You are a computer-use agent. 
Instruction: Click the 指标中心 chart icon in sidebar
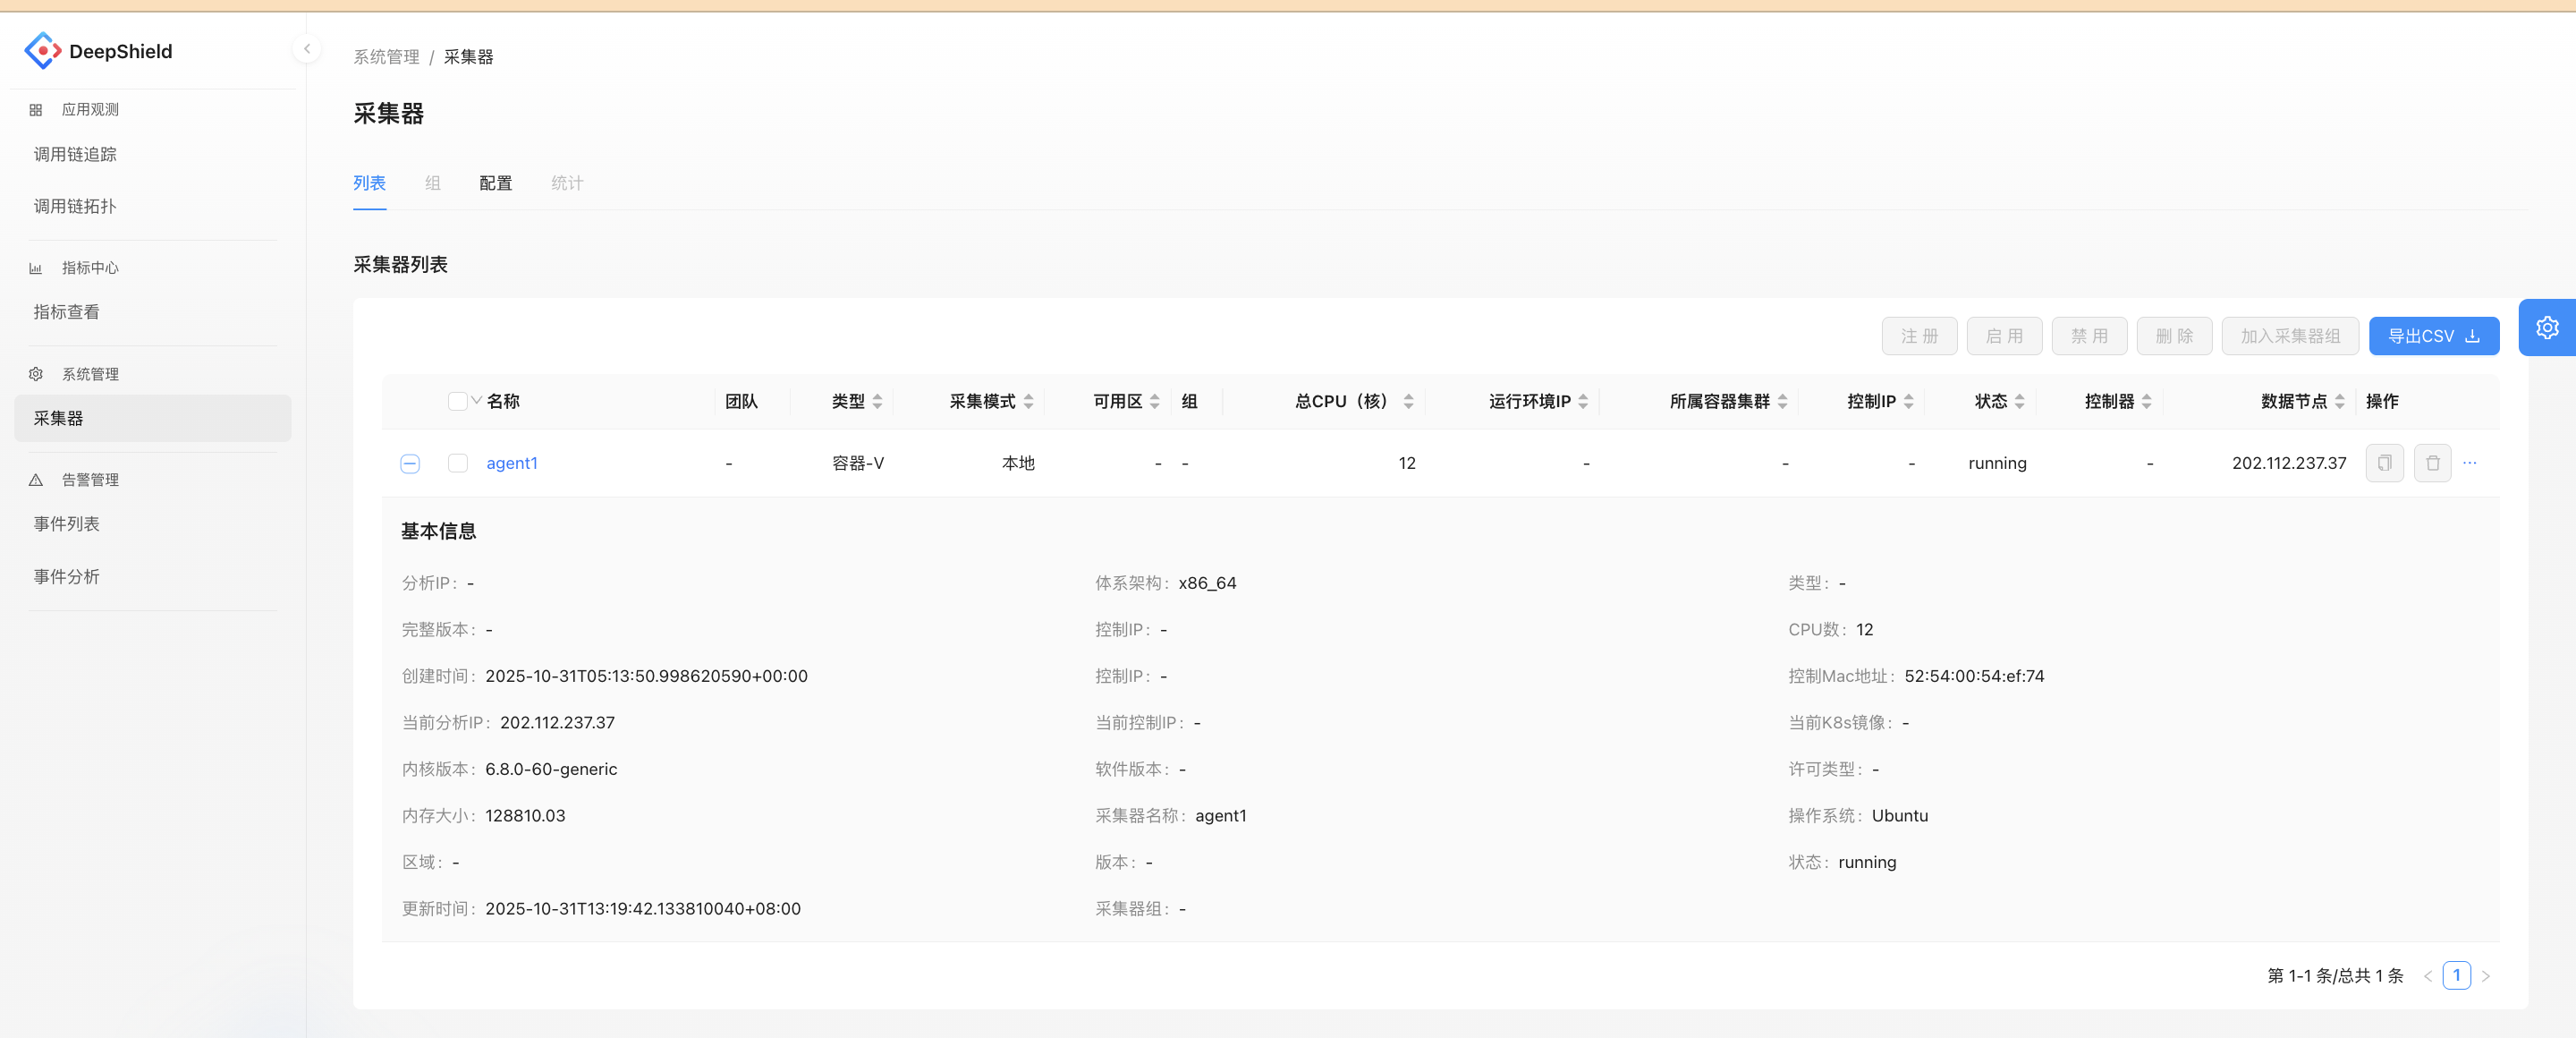[x=35, y=268]
